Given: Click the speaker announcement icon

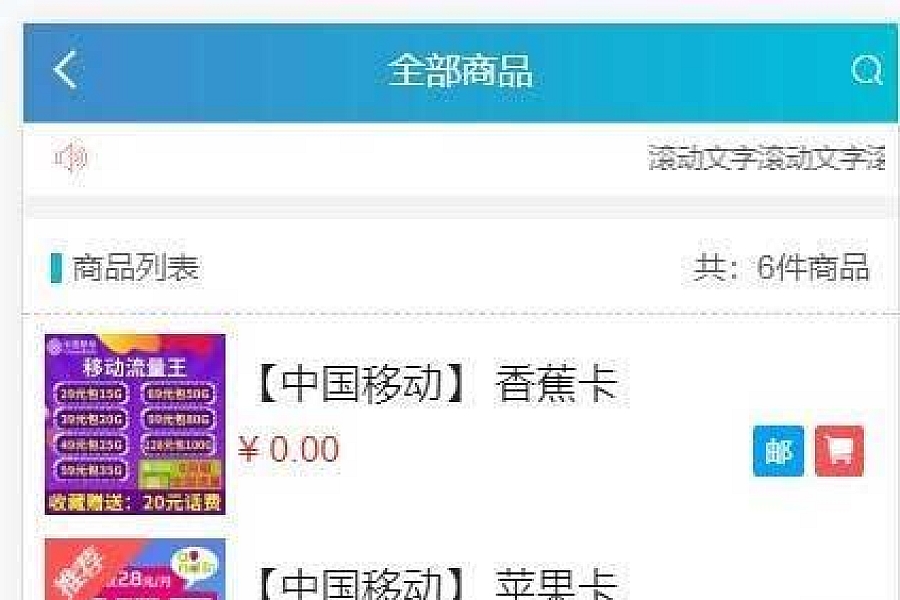Looking at the screenshot, I should coord(70,157).
